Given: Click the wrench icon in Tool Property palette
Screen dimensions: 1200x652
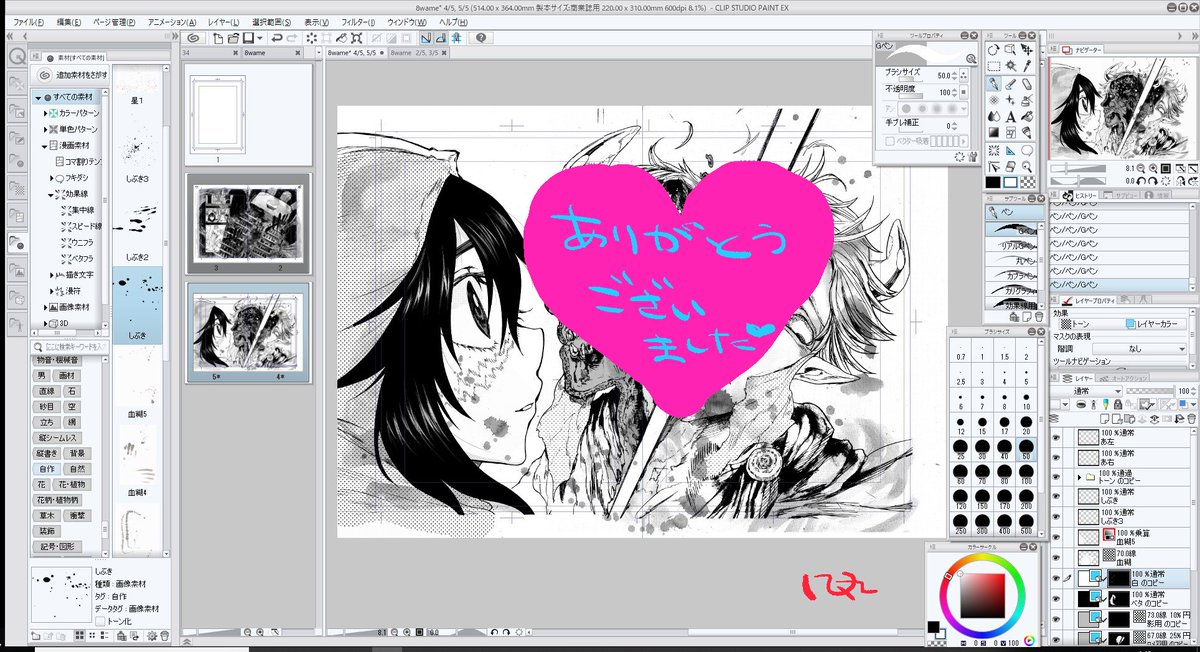Looking at the screenshot, I should click(x=973, y=157).
